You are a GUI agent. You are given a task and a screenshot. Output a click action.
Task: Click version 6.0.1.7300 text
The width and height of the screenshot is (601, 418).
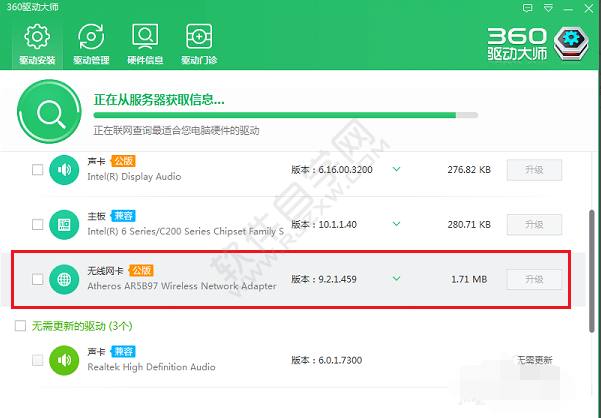(x=327, y=360)
